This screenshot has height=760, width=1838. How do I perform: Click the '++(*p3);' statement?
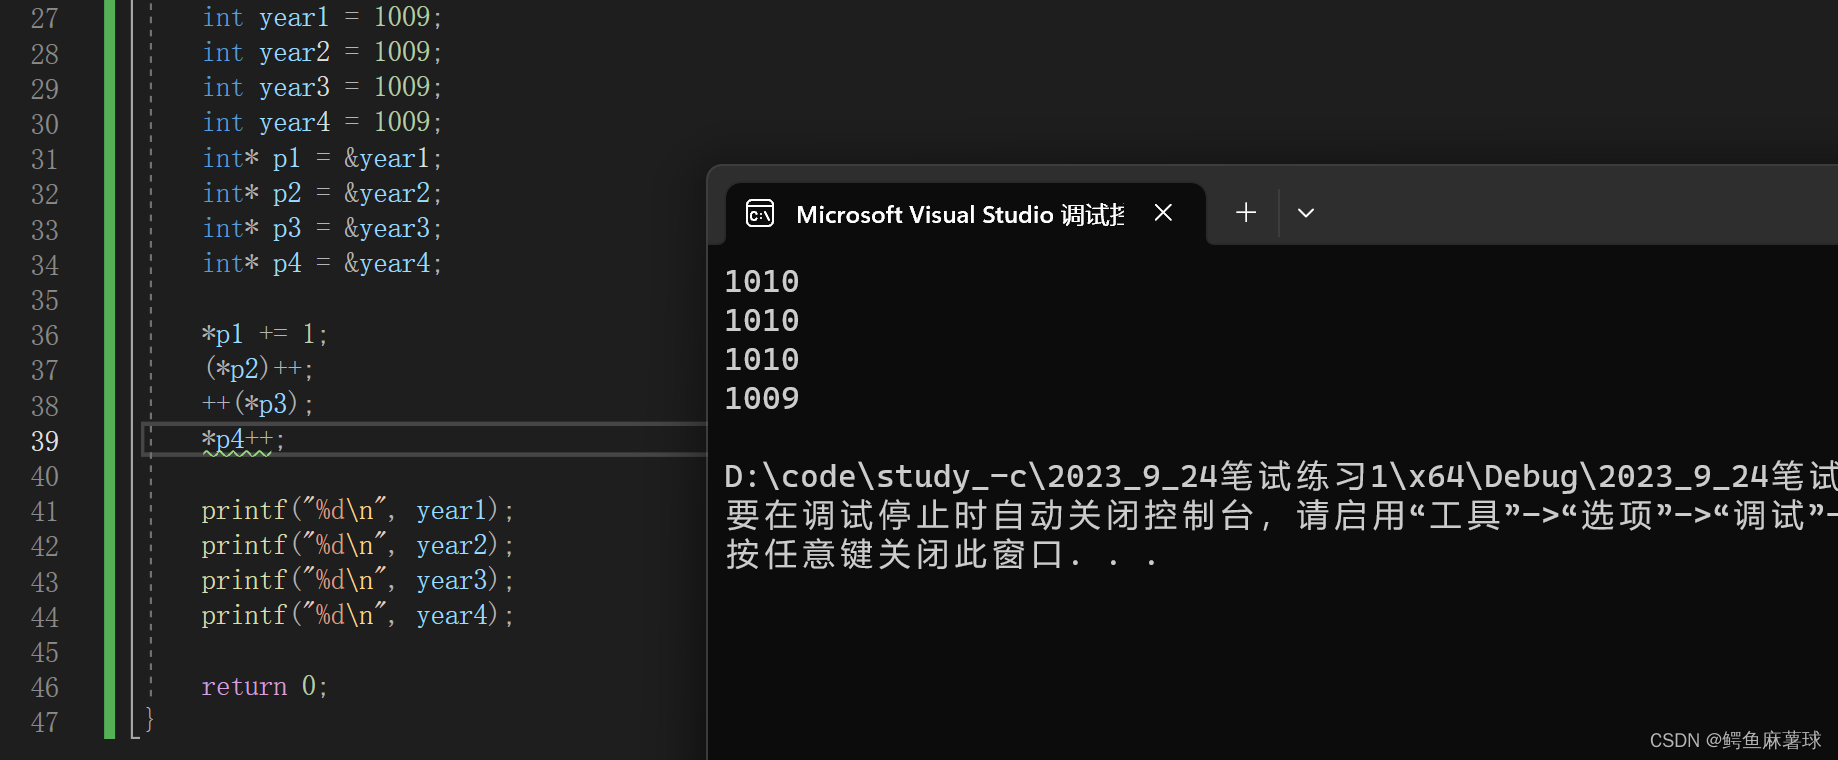pyautogui.click(x=258, y=404)
